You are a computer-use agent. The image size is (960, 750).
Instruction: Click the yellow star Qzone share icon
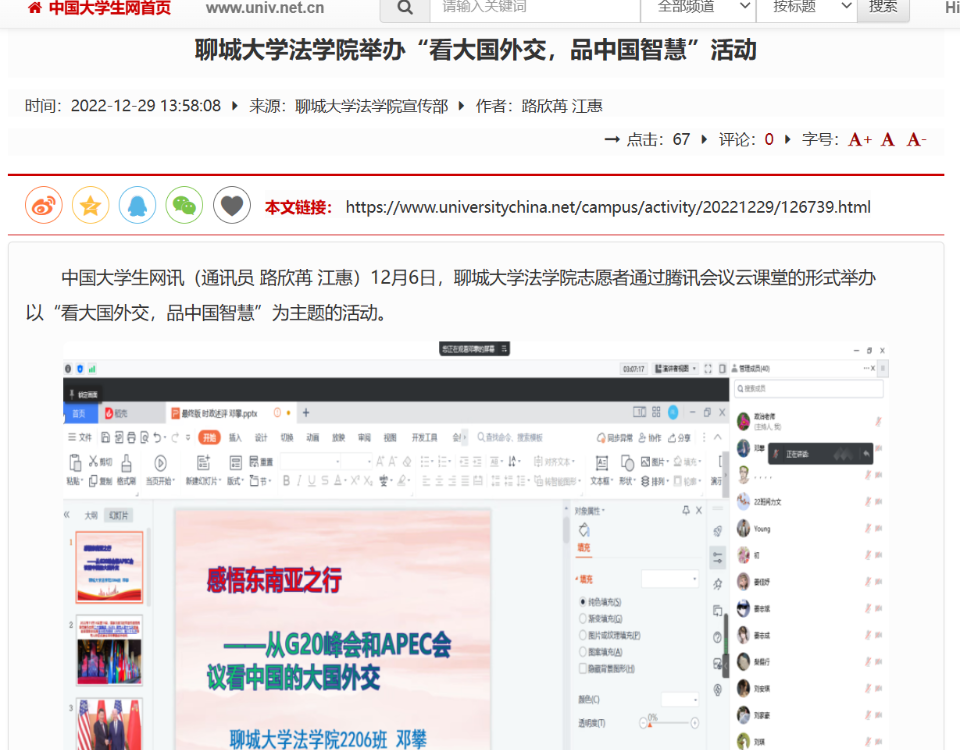[91, 206]
